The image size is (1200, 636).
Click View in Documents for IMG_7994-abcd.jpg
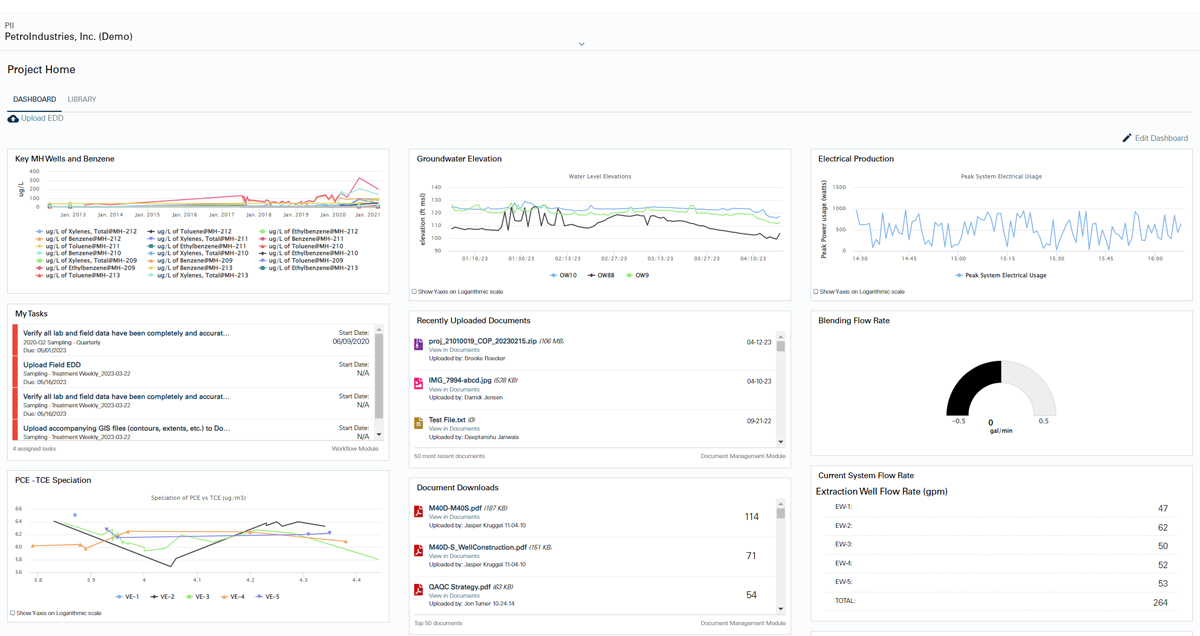click(x=454, y=389)
